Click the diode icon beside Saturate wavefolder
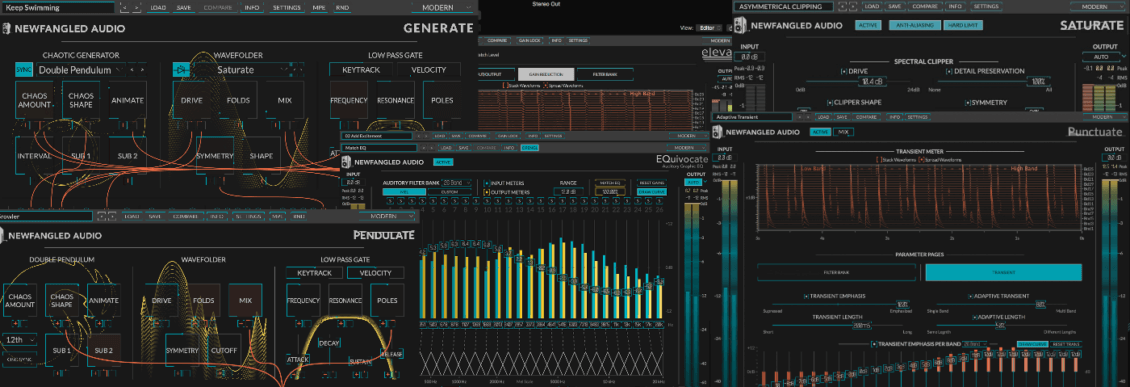Screen dimensions: 1130x387 [x=181, y=70]
